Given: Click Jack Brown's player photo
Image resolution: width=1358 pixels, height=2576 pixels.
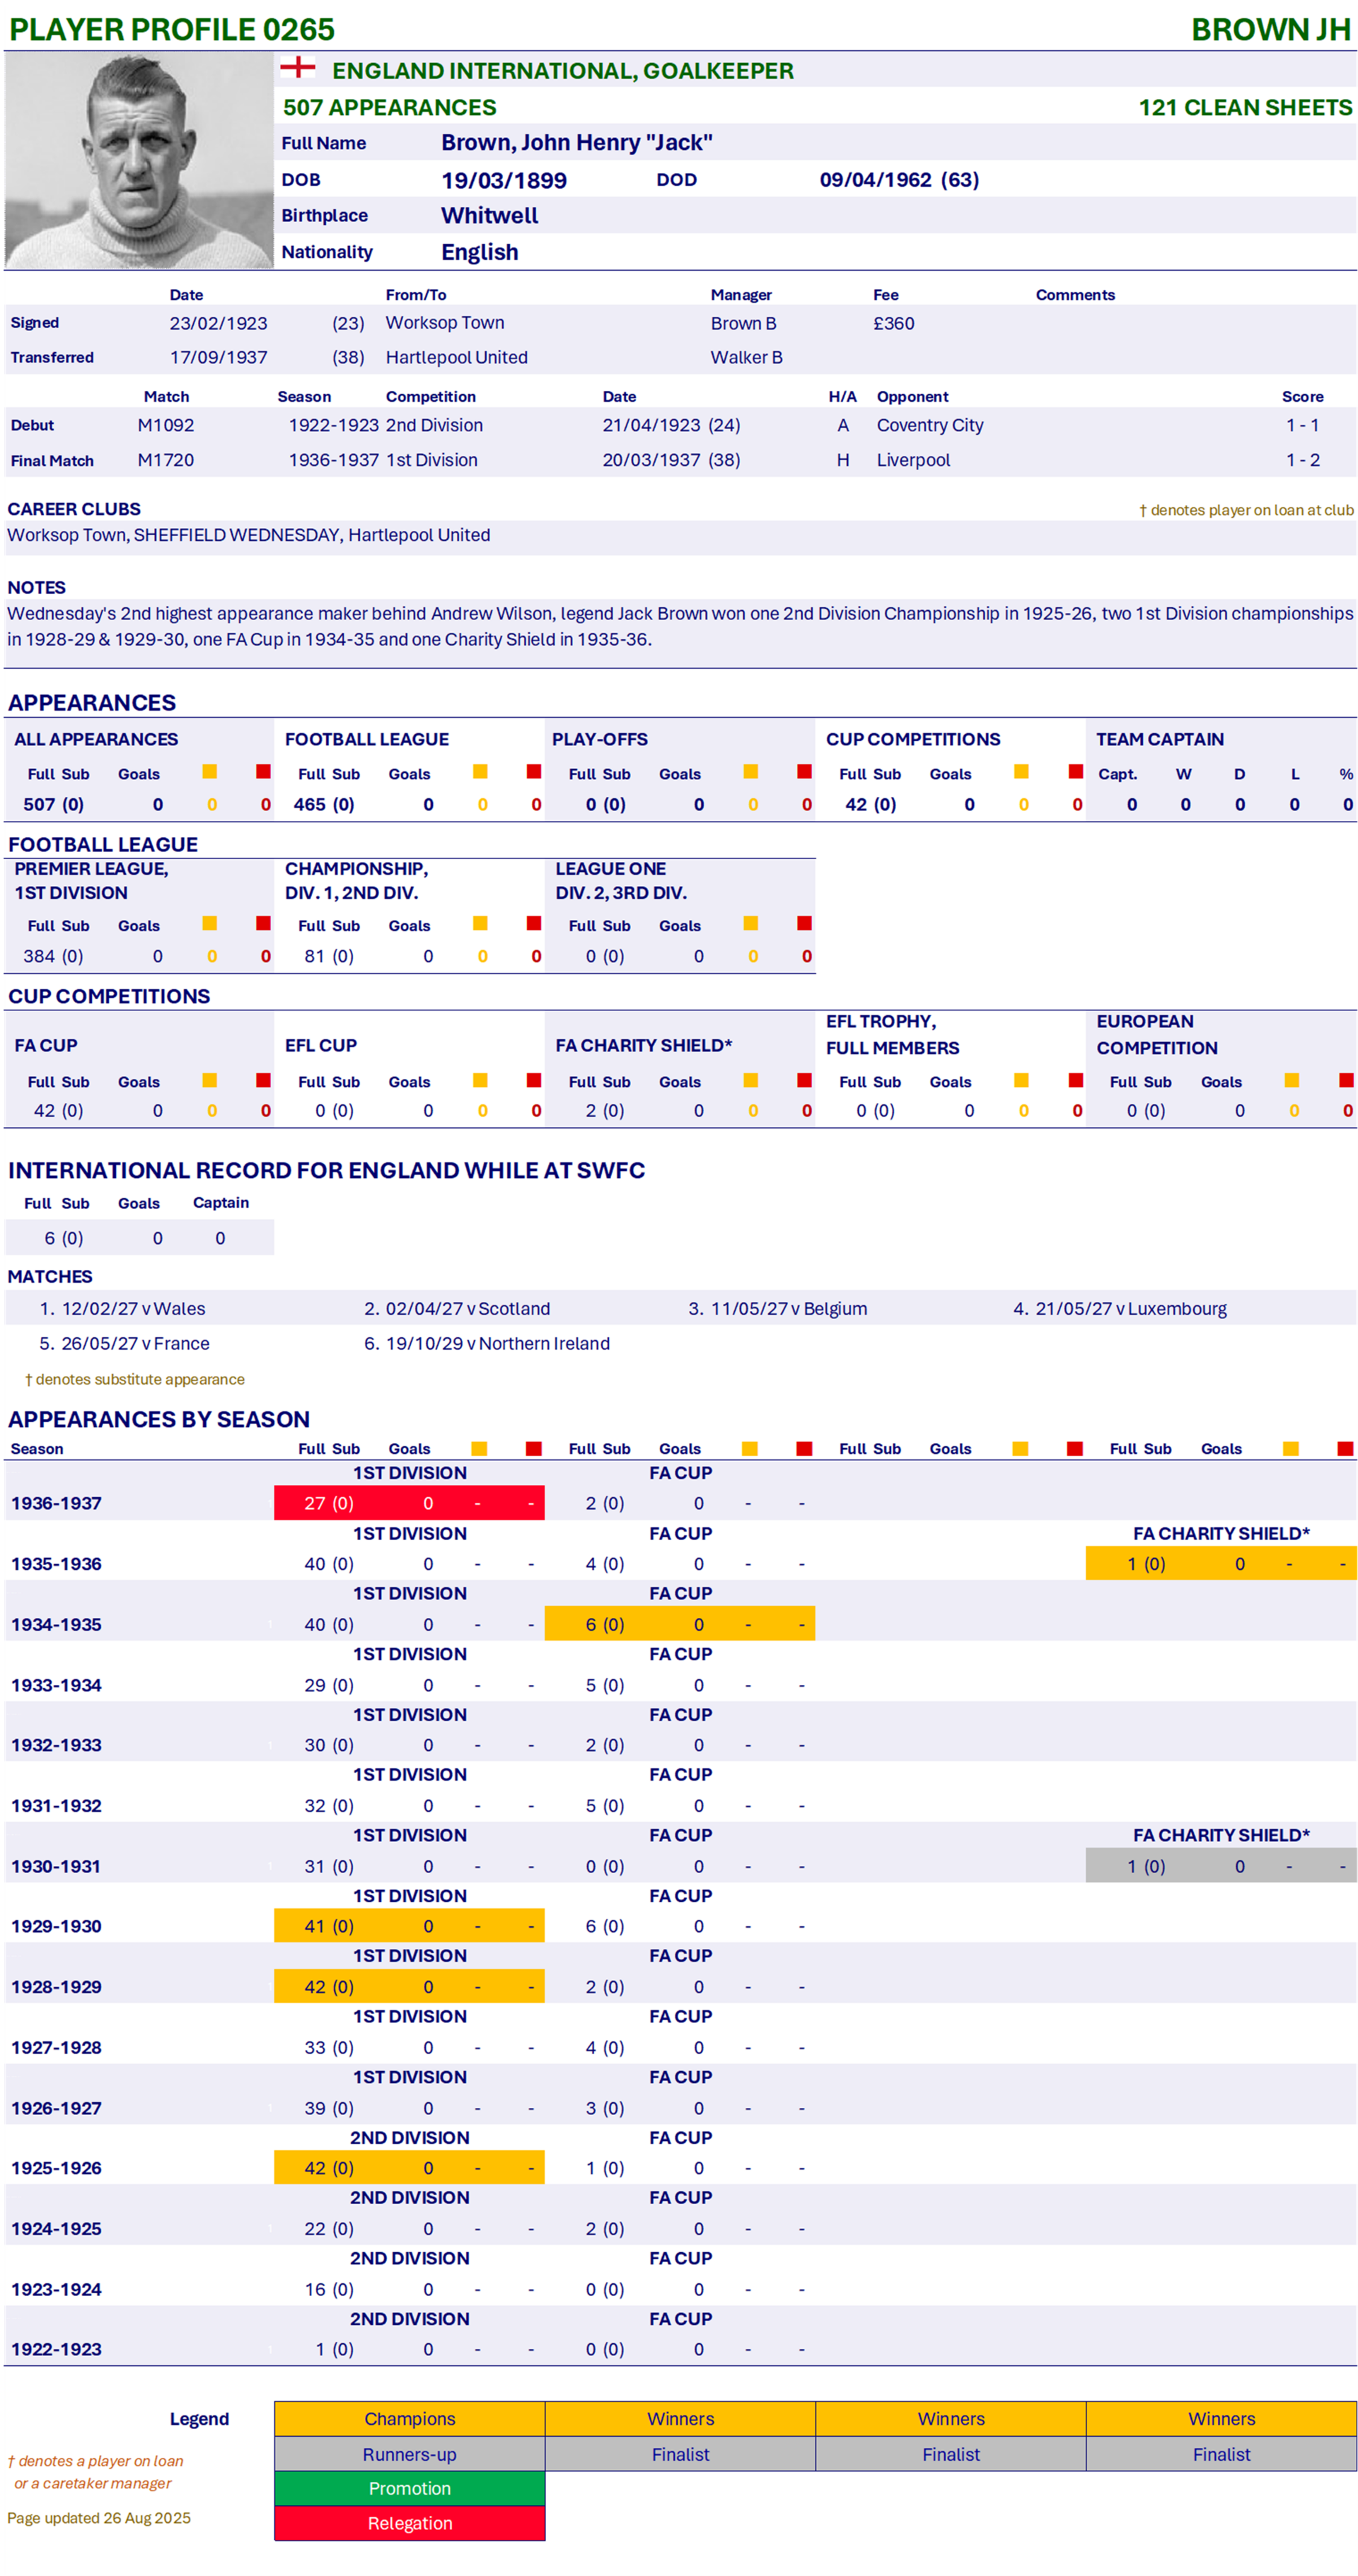Looking at the screenshot, I should (139, 161).
